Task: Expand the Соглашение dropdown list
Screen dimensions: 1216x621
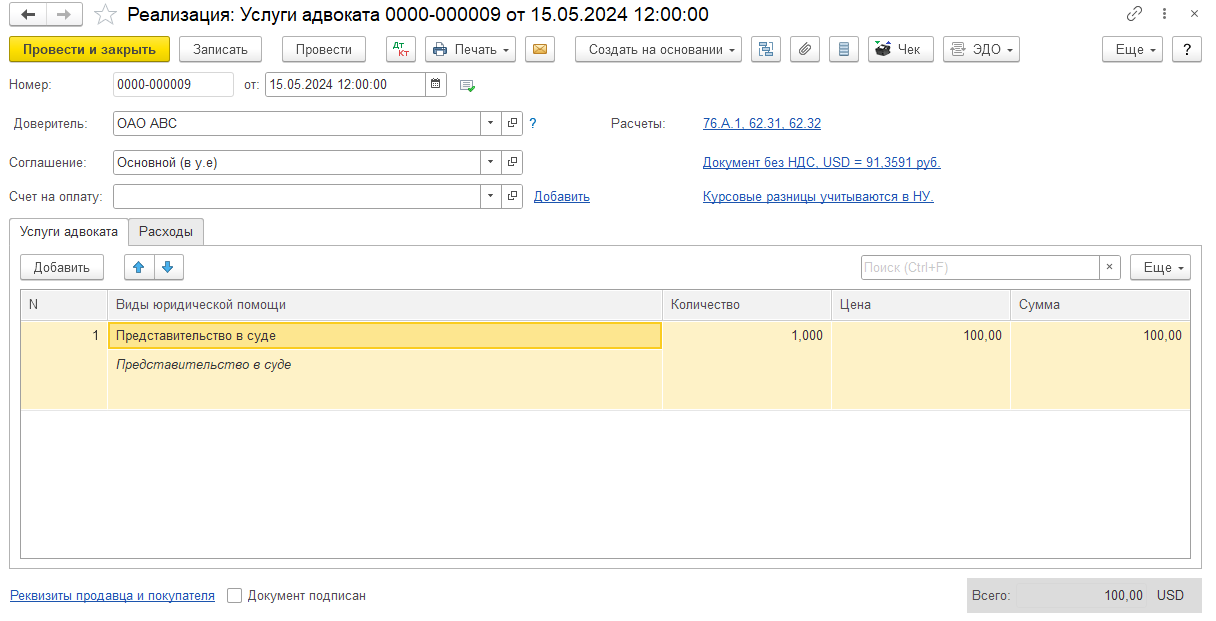Action: 490,162
